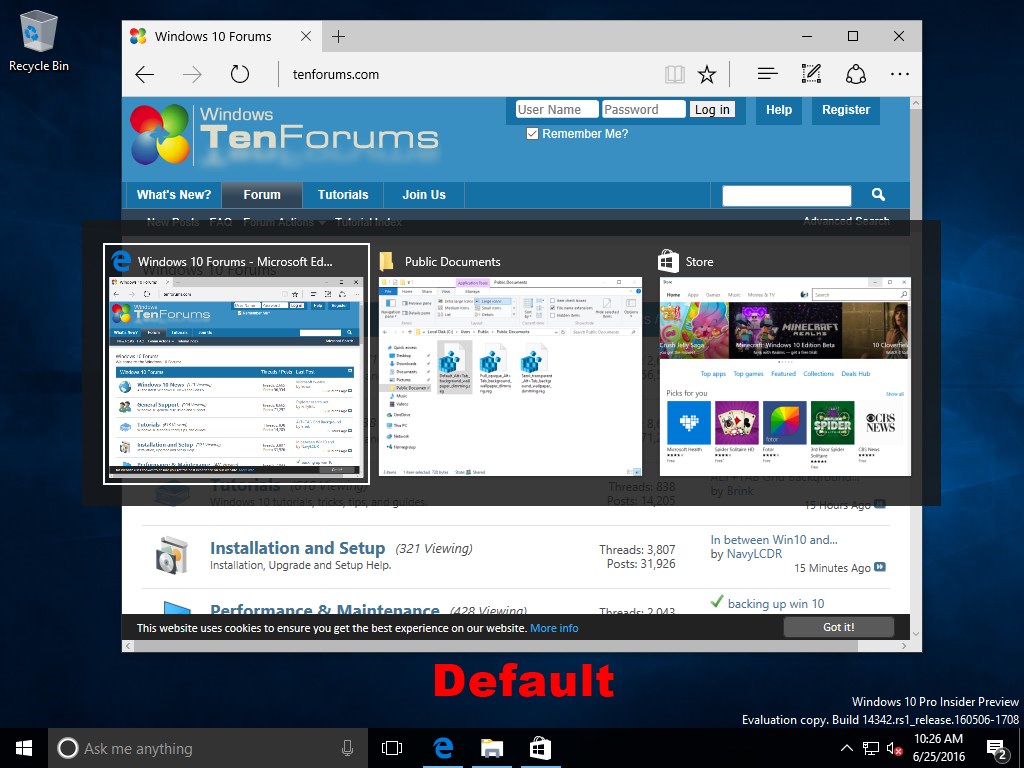Open the Store from the taskbar

pyautogui.click(x=539, y=747)
